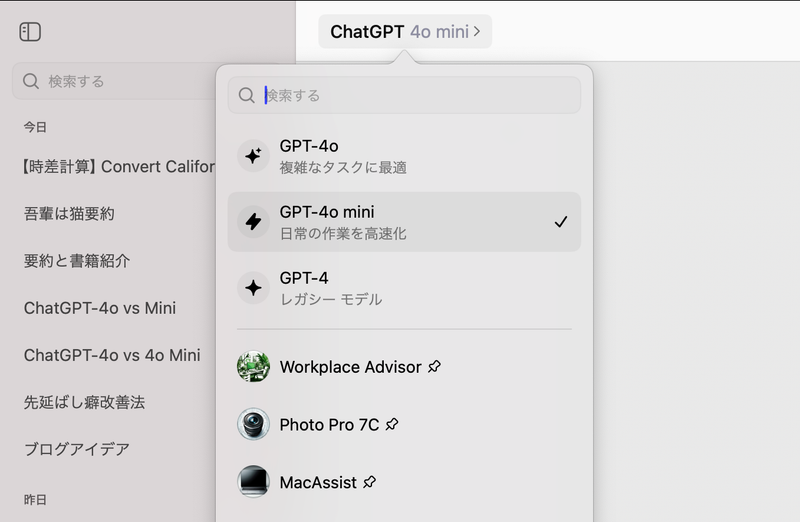
Task: Select the GPT-4 legacy model
Action: (404, 288)
